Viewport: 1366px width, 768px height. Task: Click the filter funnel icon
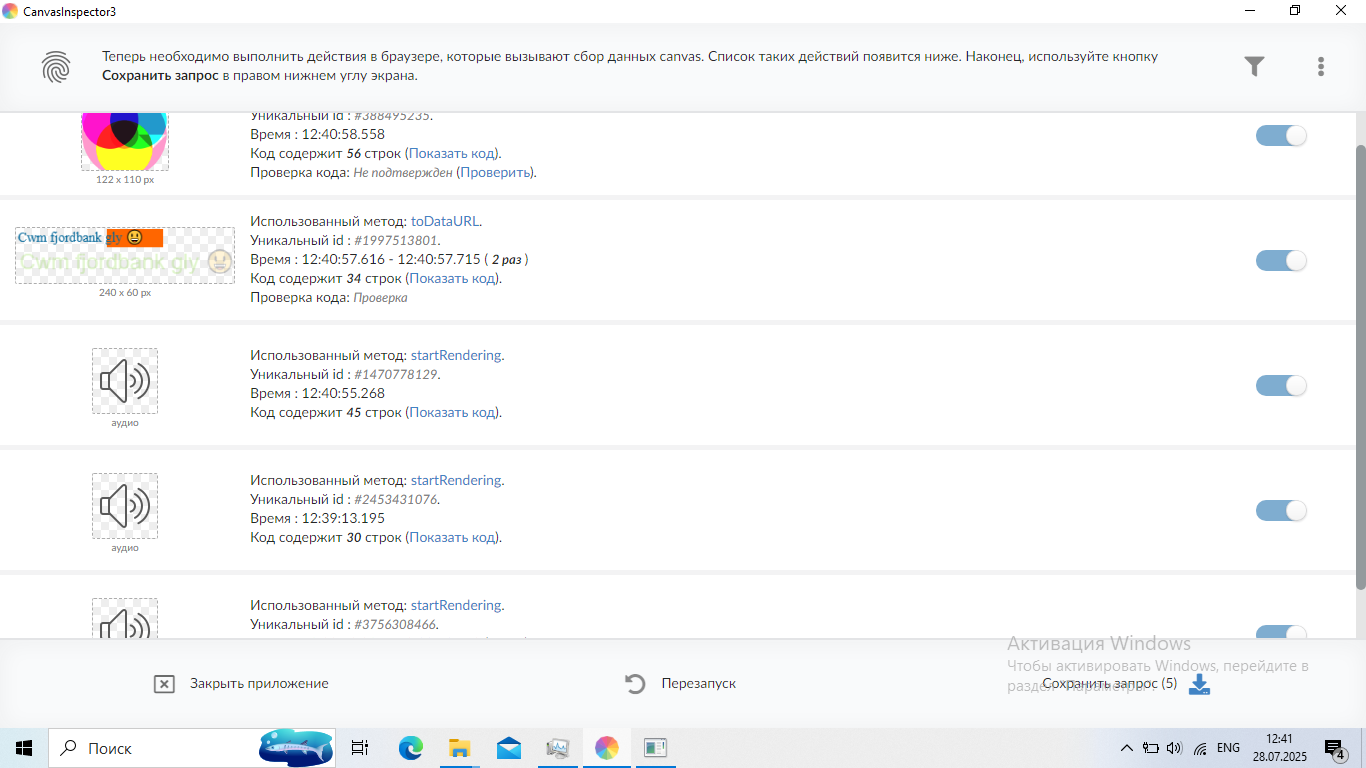(x=1254, y=66)
